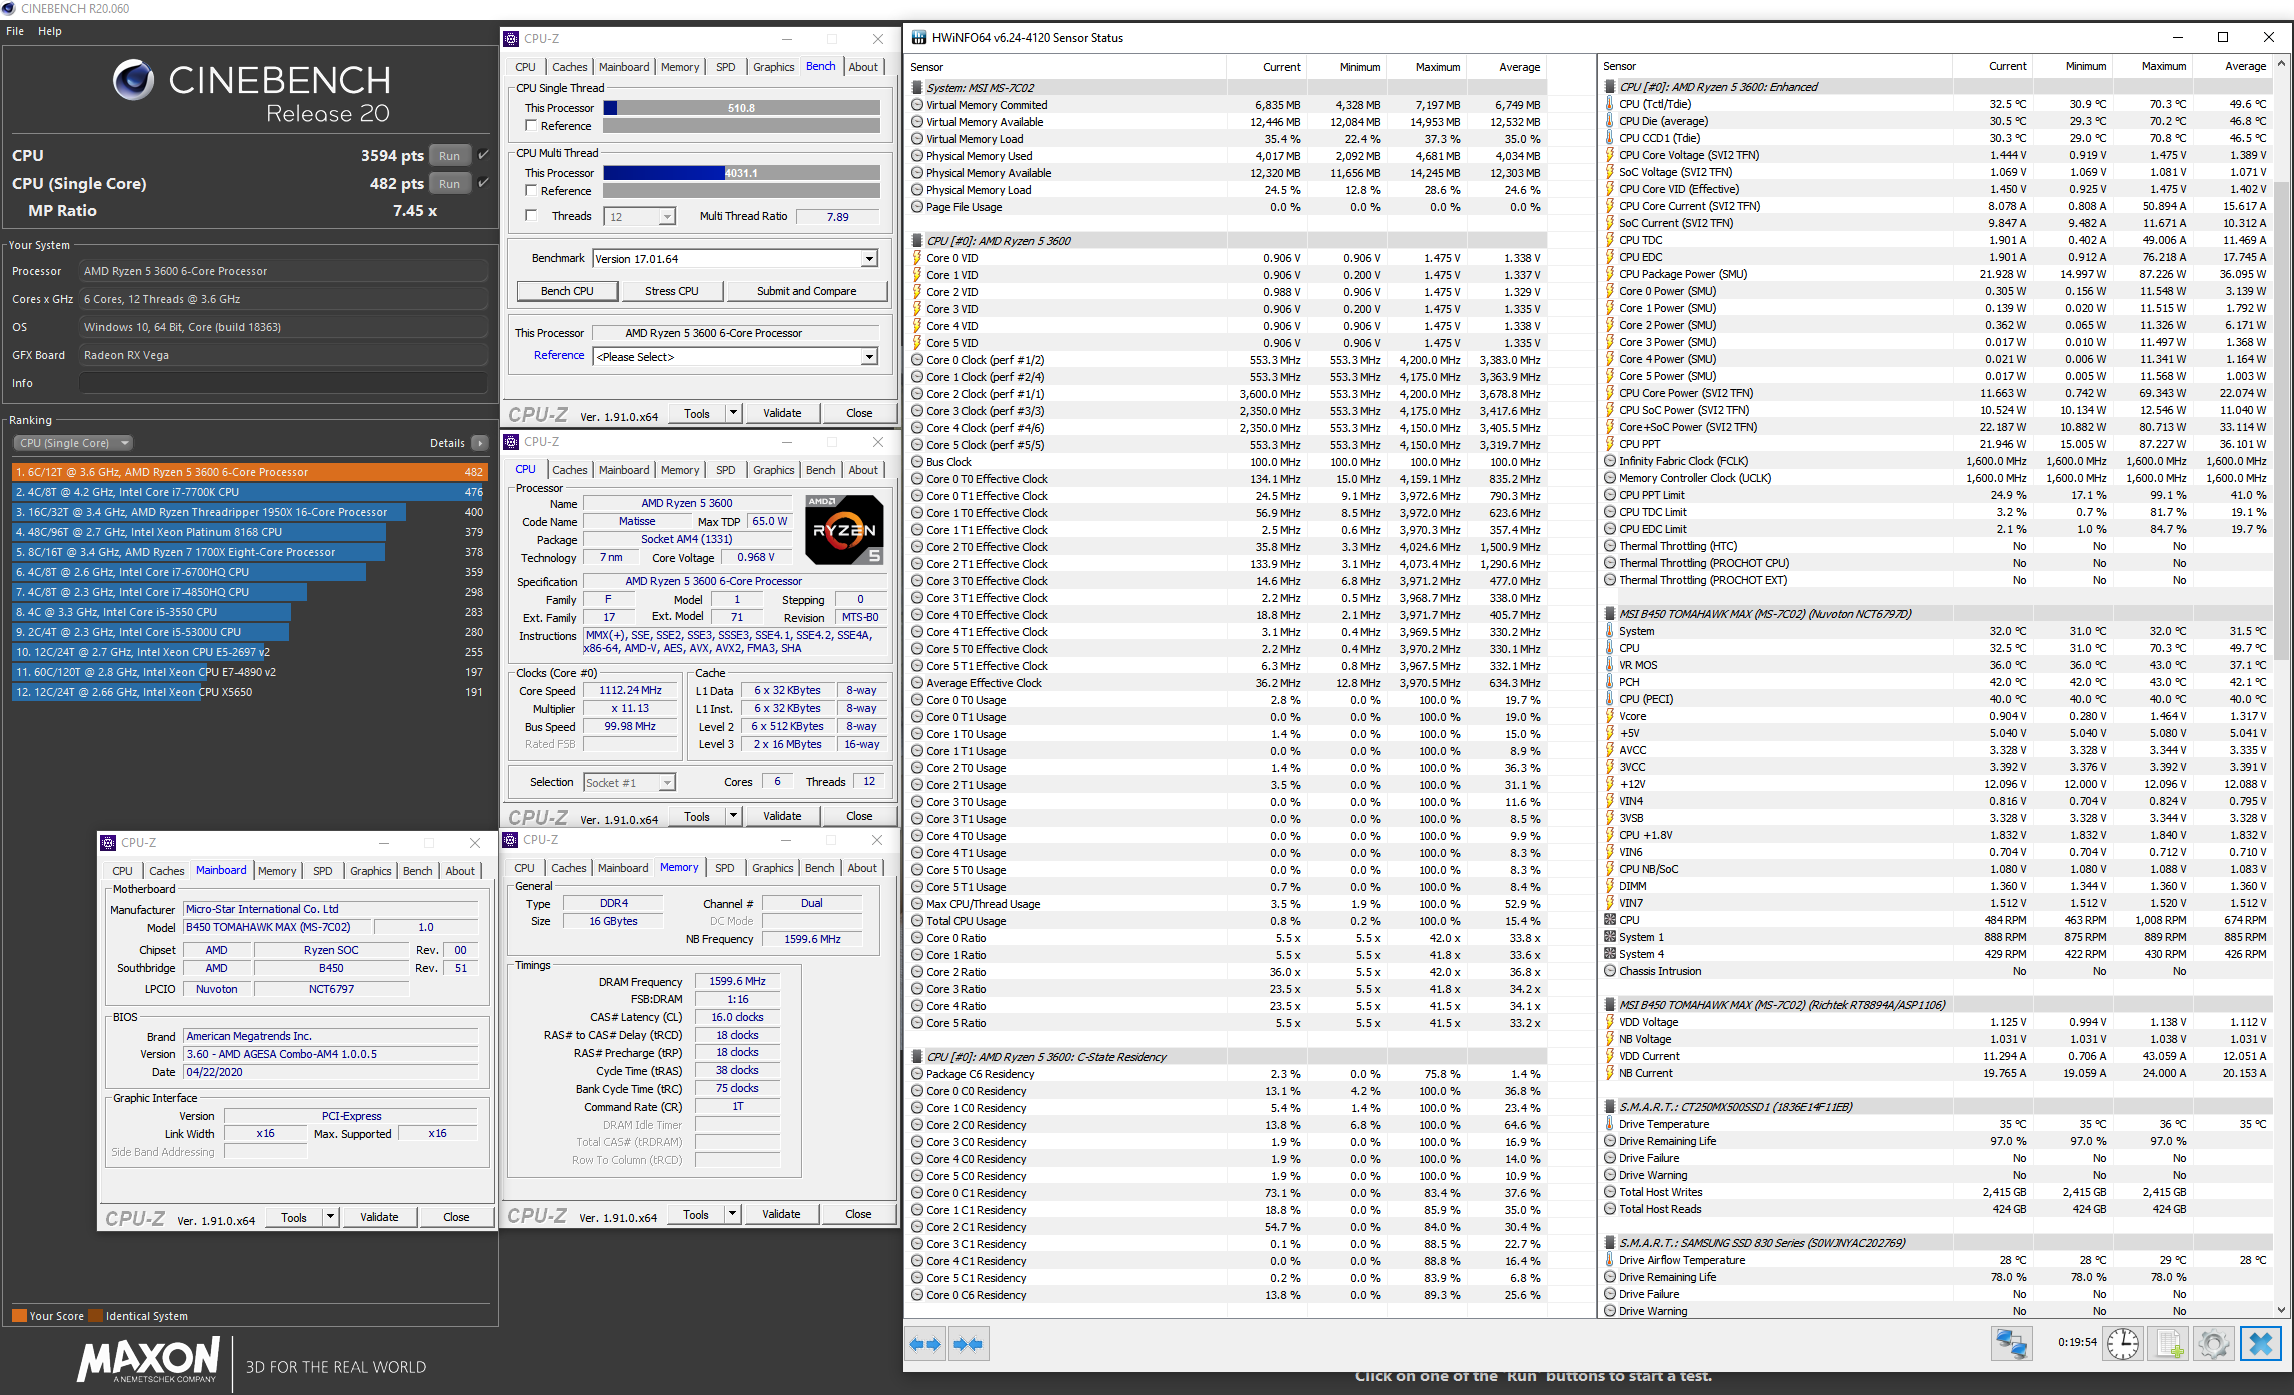Open the Help menu in Cinebench

(x=50, y=31)
